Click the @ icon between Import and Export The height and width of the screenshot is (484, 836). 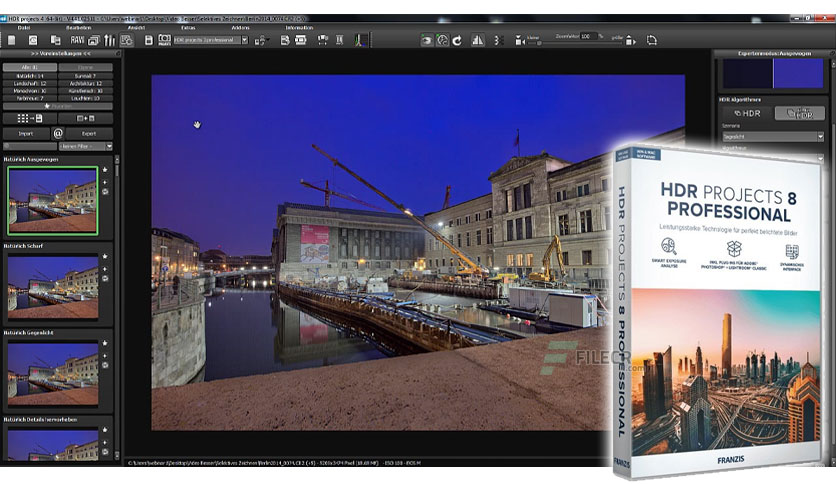[58, 133]
